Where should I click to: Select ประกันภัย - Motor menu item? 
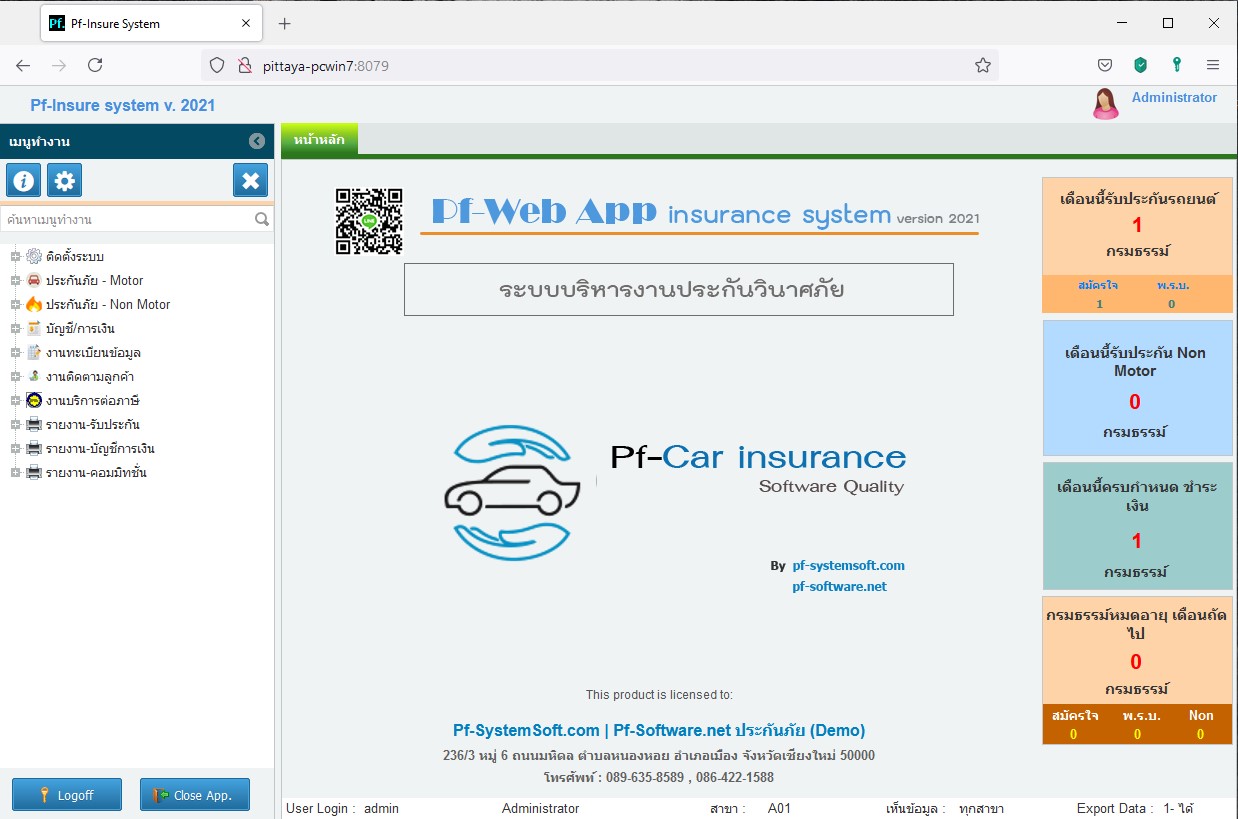pyautogui.click(x=94, y=281)
